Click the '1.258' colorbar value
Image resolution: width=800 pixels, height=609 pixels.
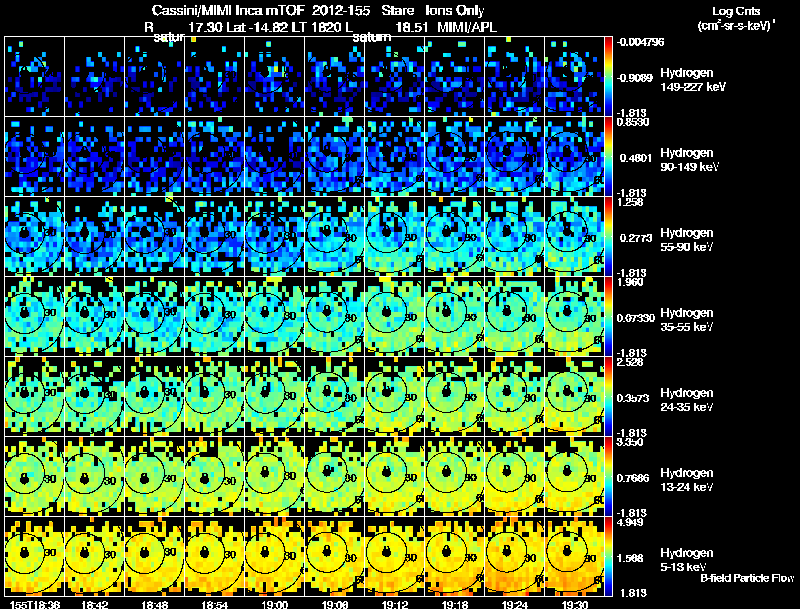[x=630, y=202]
